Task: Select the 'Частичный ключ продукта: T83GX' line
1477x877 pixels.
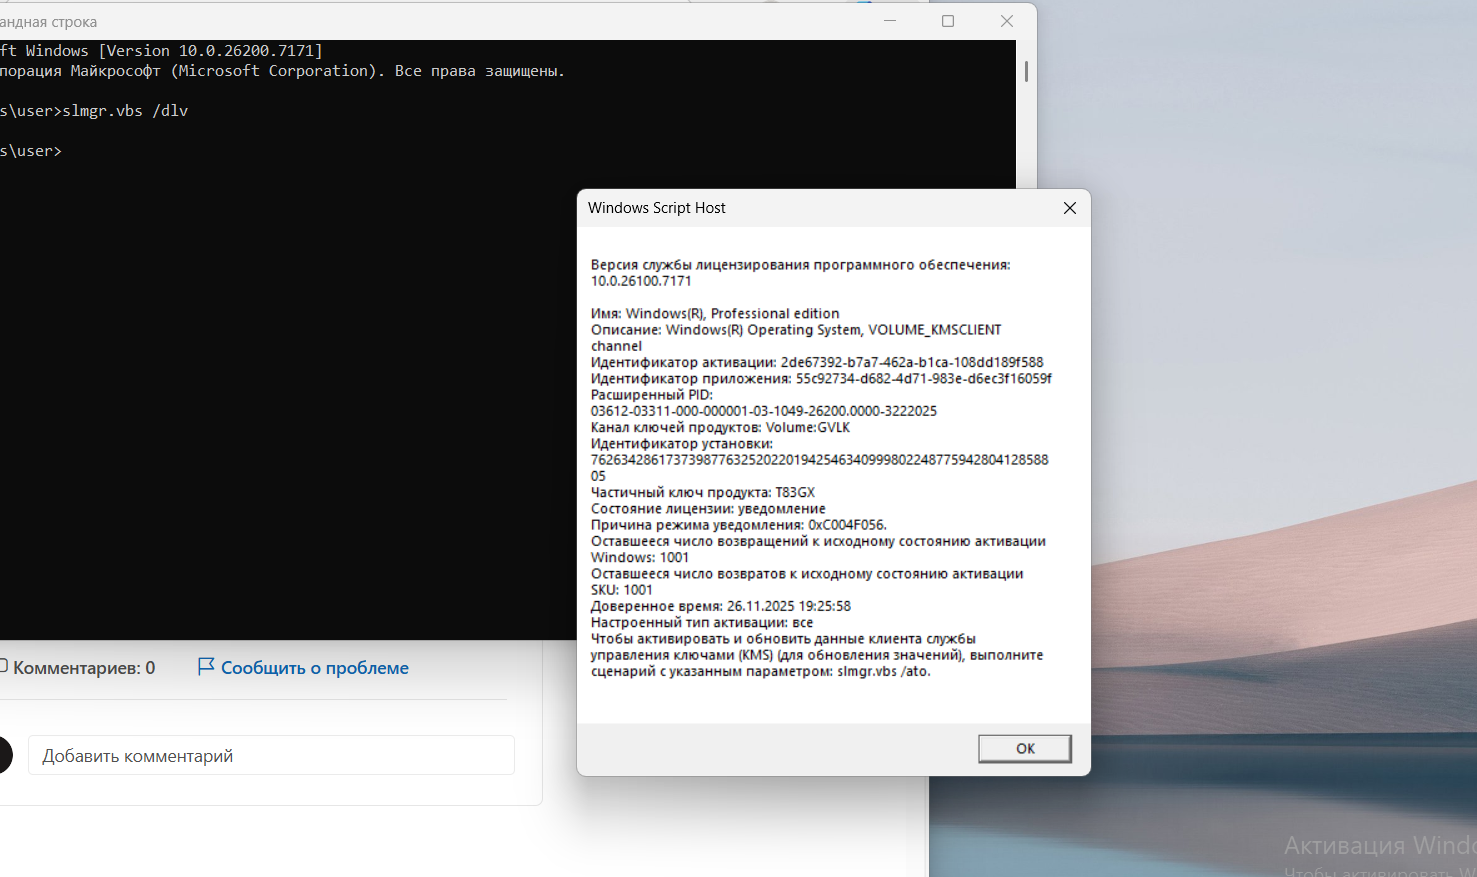Action: [703, 492]
